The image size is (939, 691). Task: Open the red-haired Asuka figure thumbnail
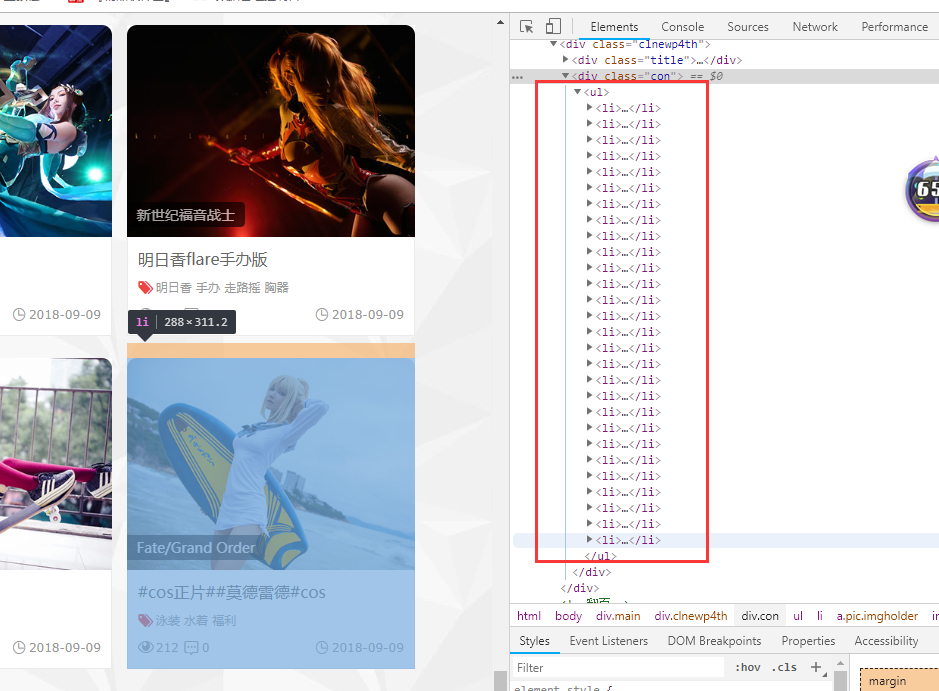point(271,131)
